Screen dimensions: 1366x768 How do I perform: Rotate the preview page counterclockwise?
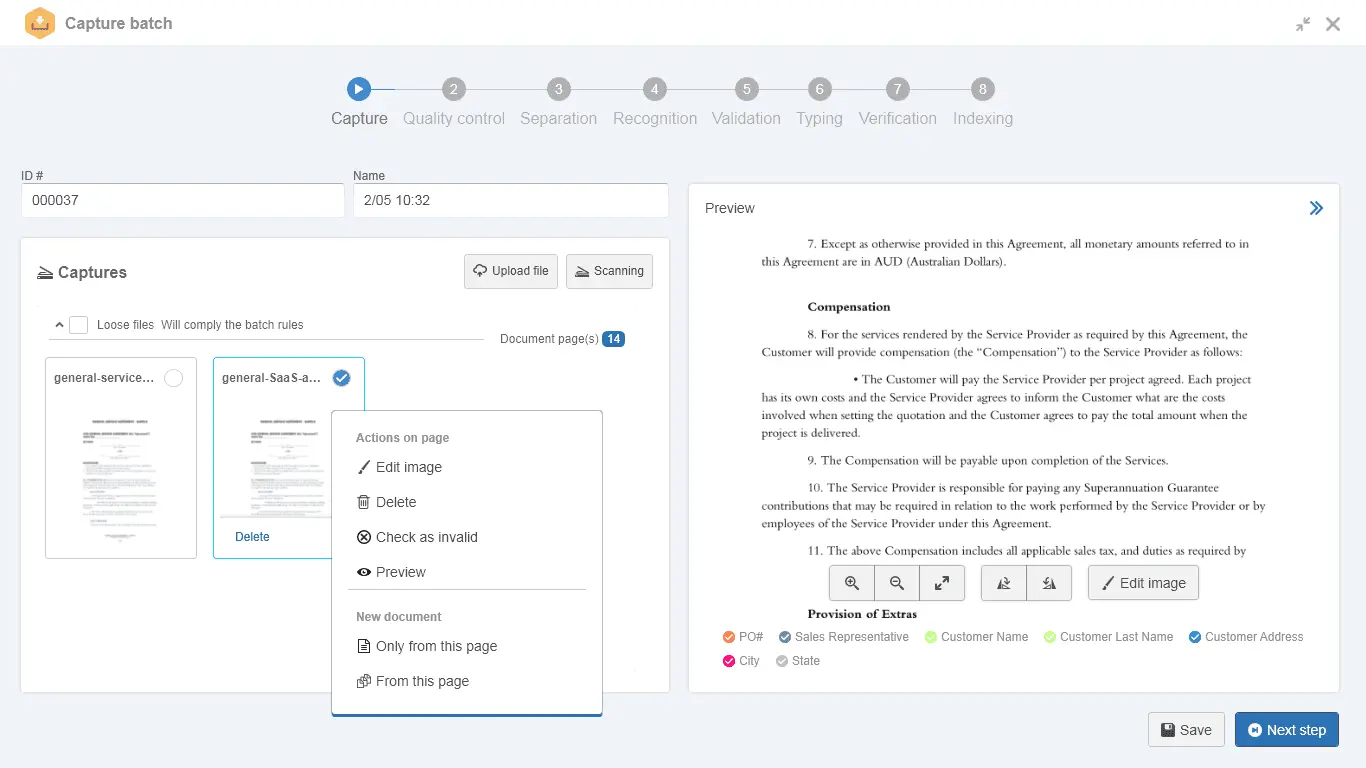click(x=1004, y=583)
